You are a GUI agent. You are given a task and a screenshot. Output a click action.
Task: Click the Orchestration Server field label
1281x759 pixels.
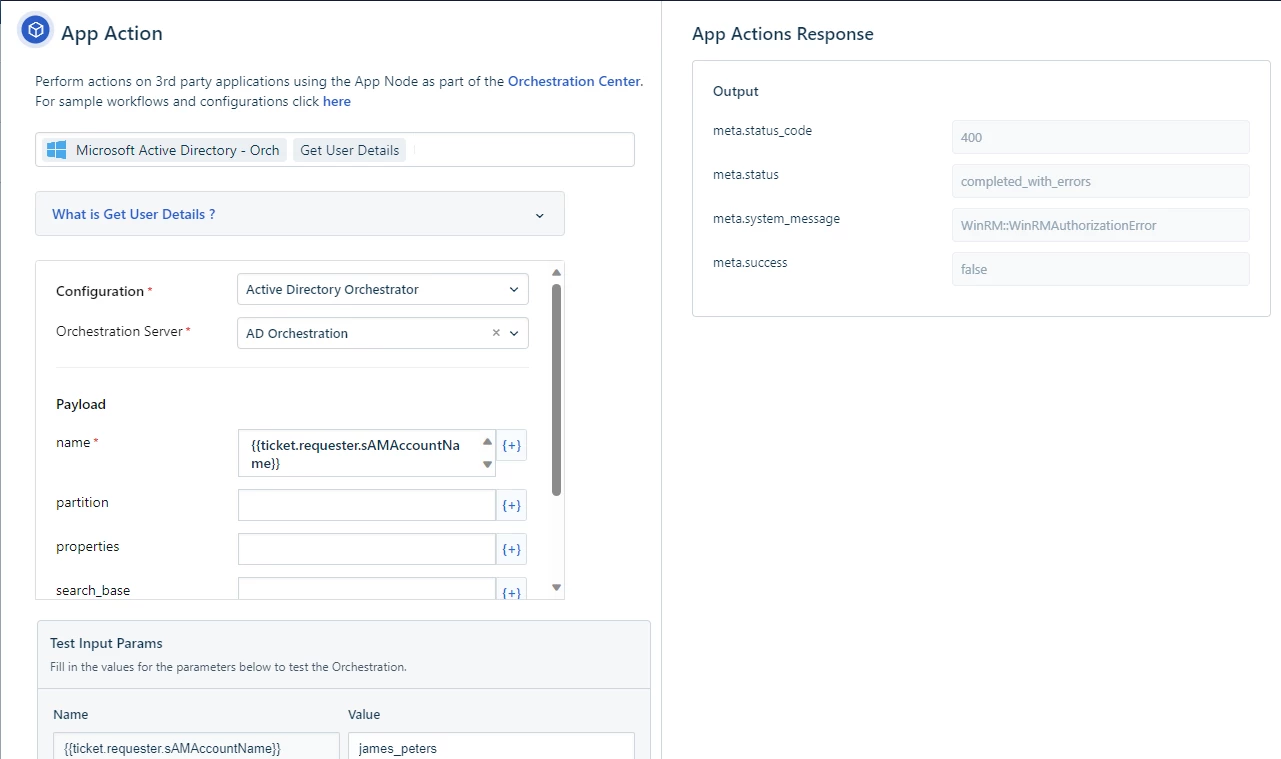[120, 331]
